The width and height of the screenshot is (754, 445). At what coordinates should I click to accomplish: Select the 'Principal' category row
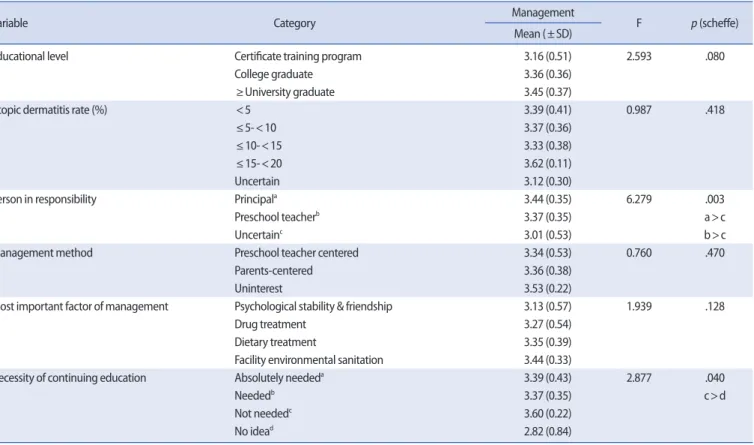255,199
